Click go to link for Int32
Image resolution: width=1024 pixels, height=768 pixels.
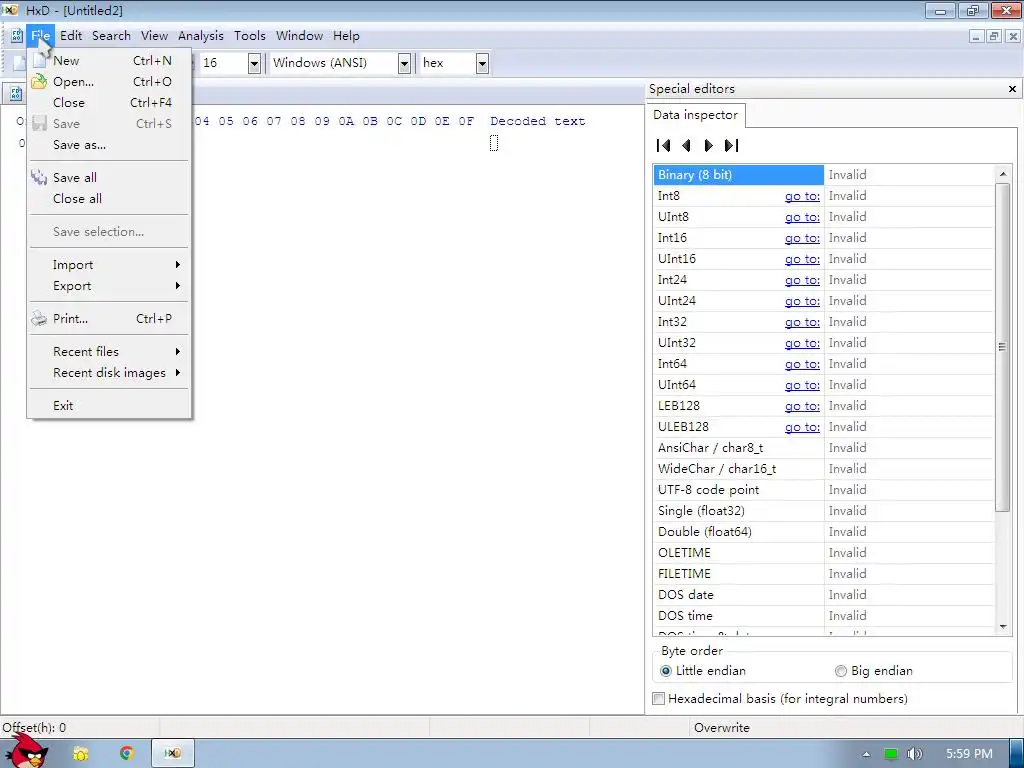pyautogui.click(x=802, y=322)
